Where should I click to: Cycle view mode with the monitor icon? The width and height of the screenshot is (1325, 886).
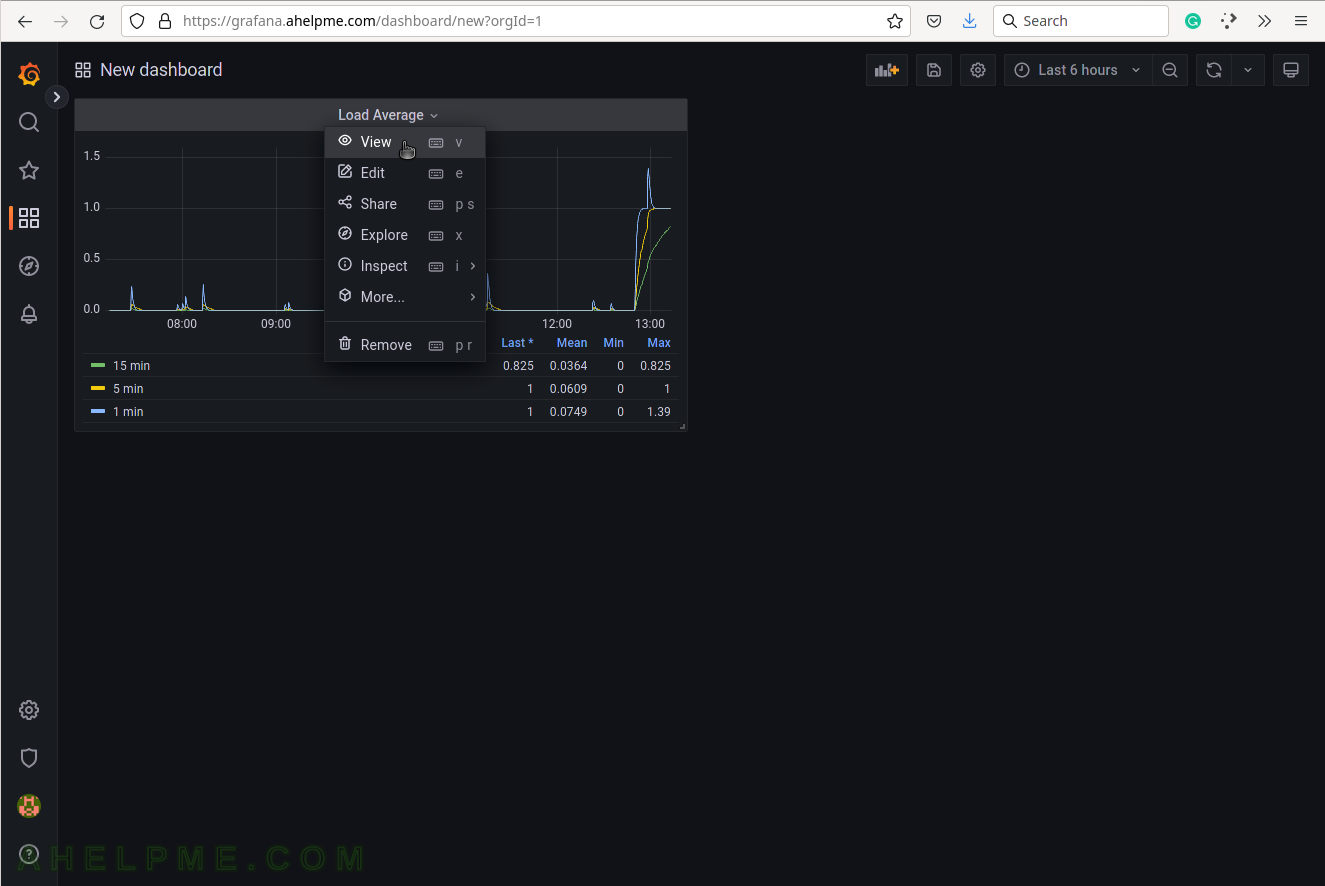(x=1291, y=70)
